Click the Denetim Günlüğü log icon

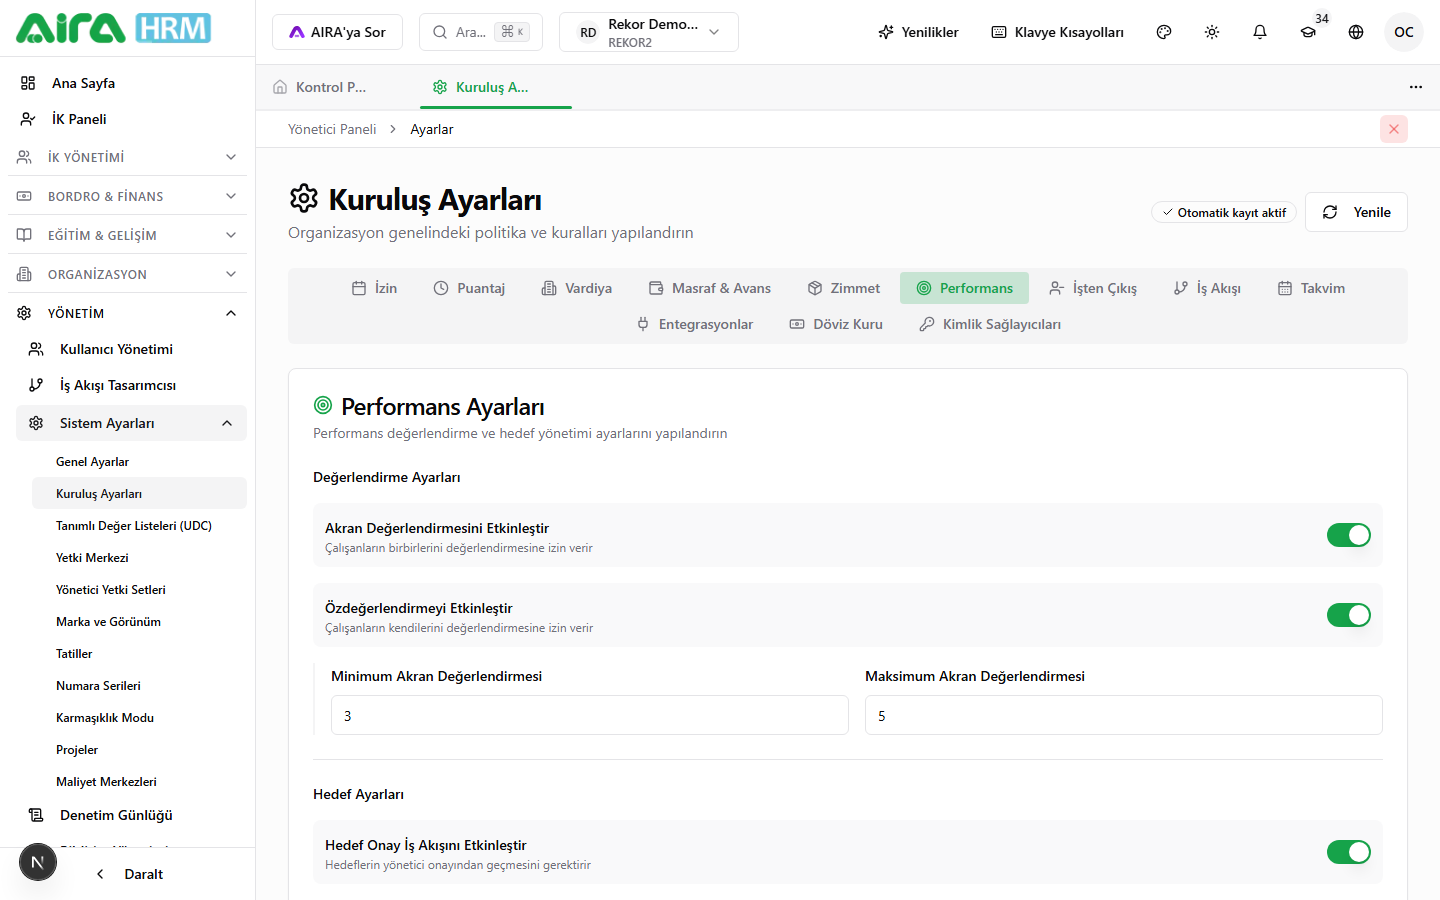click(x=36, y=815)
